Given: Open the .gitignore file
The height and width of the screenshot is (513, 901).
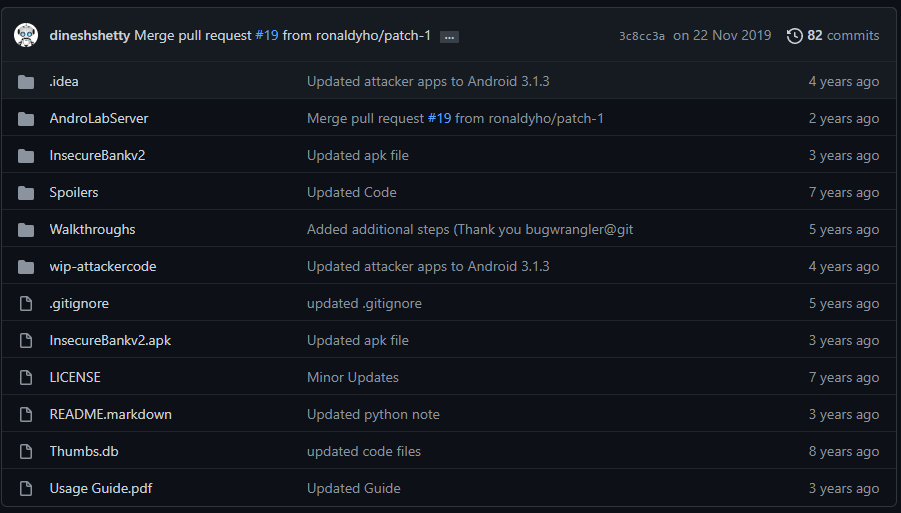Looking at the screenshot, I should 79,303.
